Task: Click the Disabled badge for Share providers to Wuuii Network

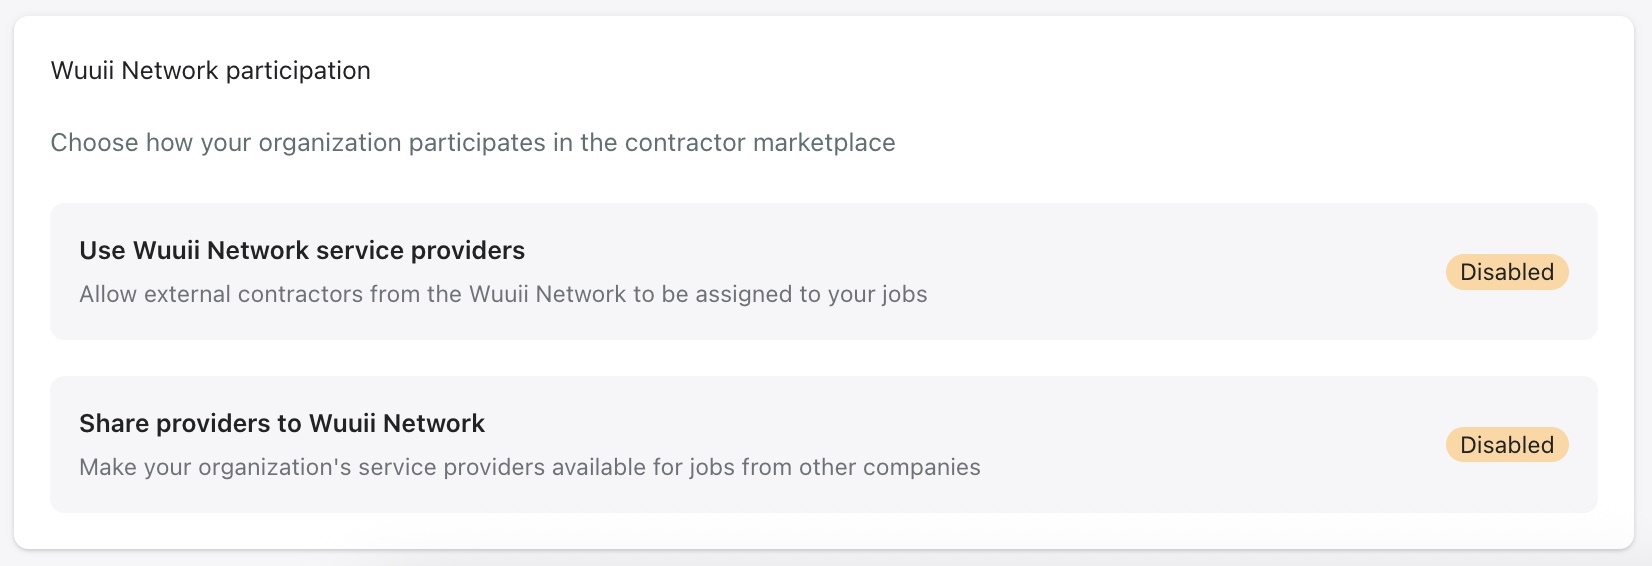Action: click(x=1506, y=445)
